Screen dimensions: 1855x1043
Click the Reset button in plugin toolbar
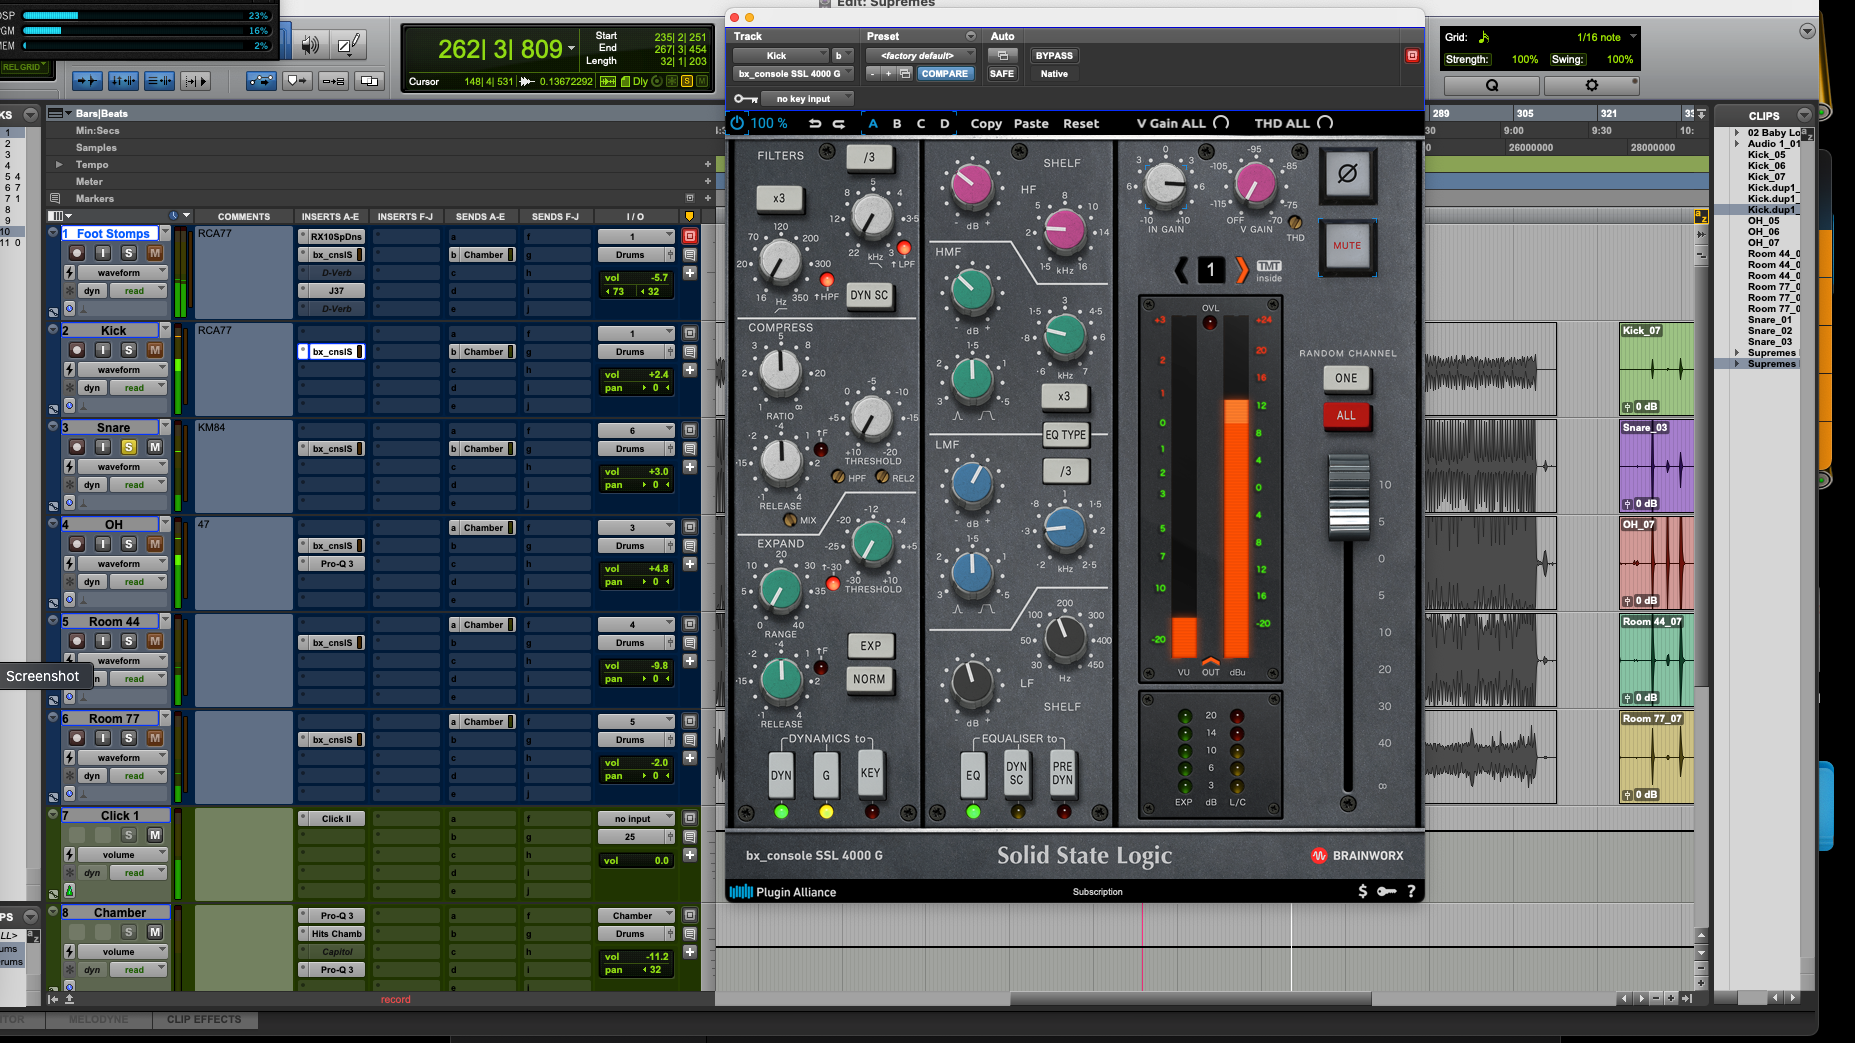1081,124
